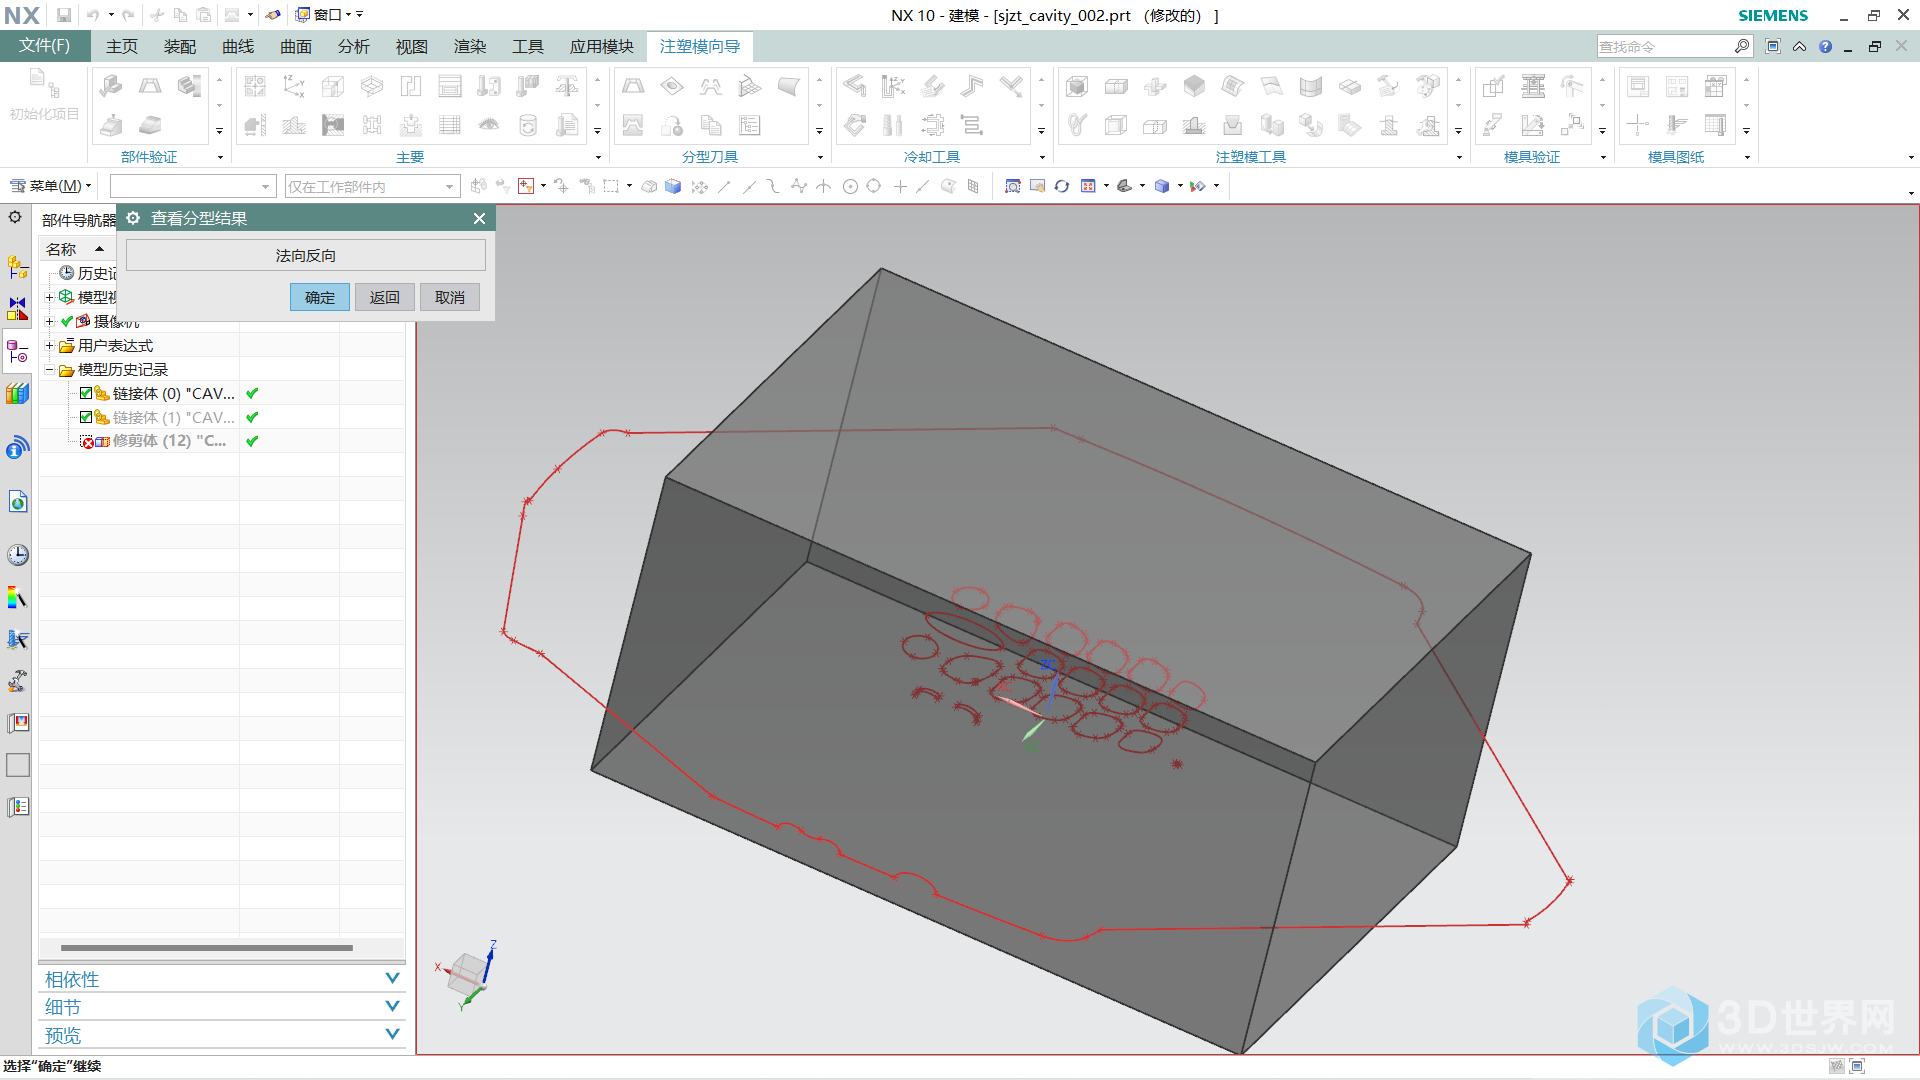Click the help question mark icon
This screenshot has width=1920, height=1080.
[x=1825, y=46]
